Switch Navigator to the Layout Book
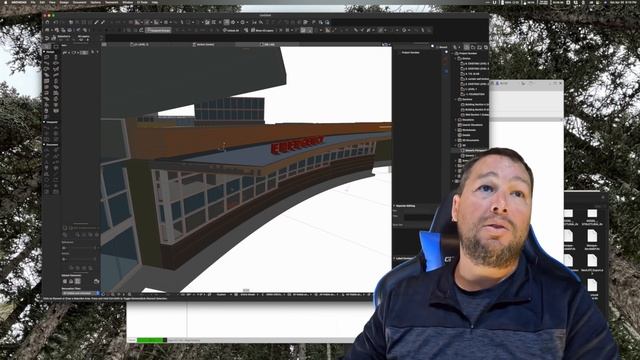The image size is (640, 360). click(x=480, y=47)
